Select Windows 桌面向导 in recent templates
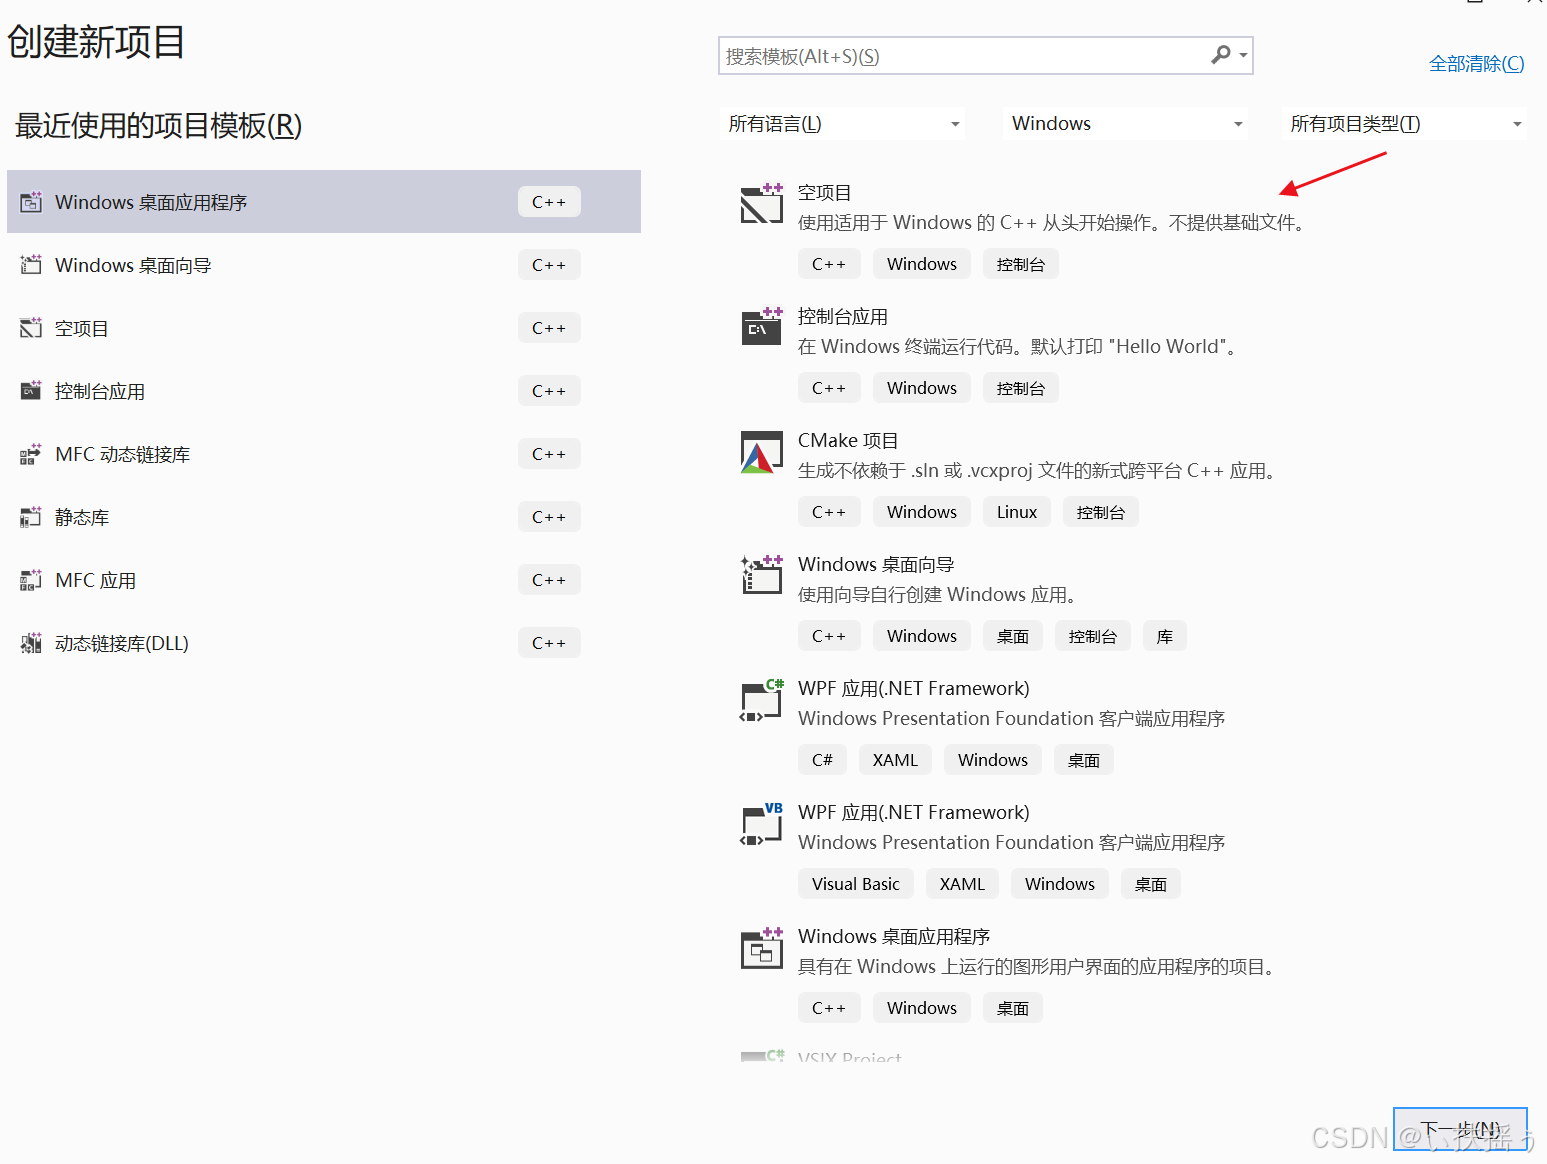 point(324,265)
